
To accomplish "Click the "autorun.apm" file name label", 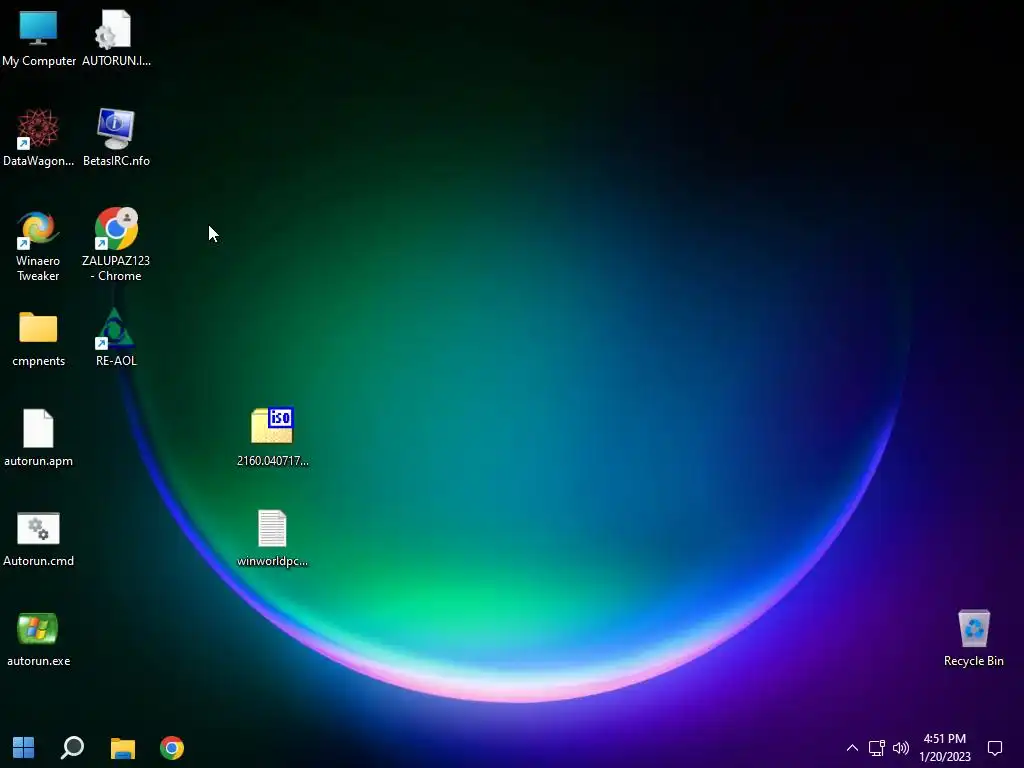I will pos(39,461).
